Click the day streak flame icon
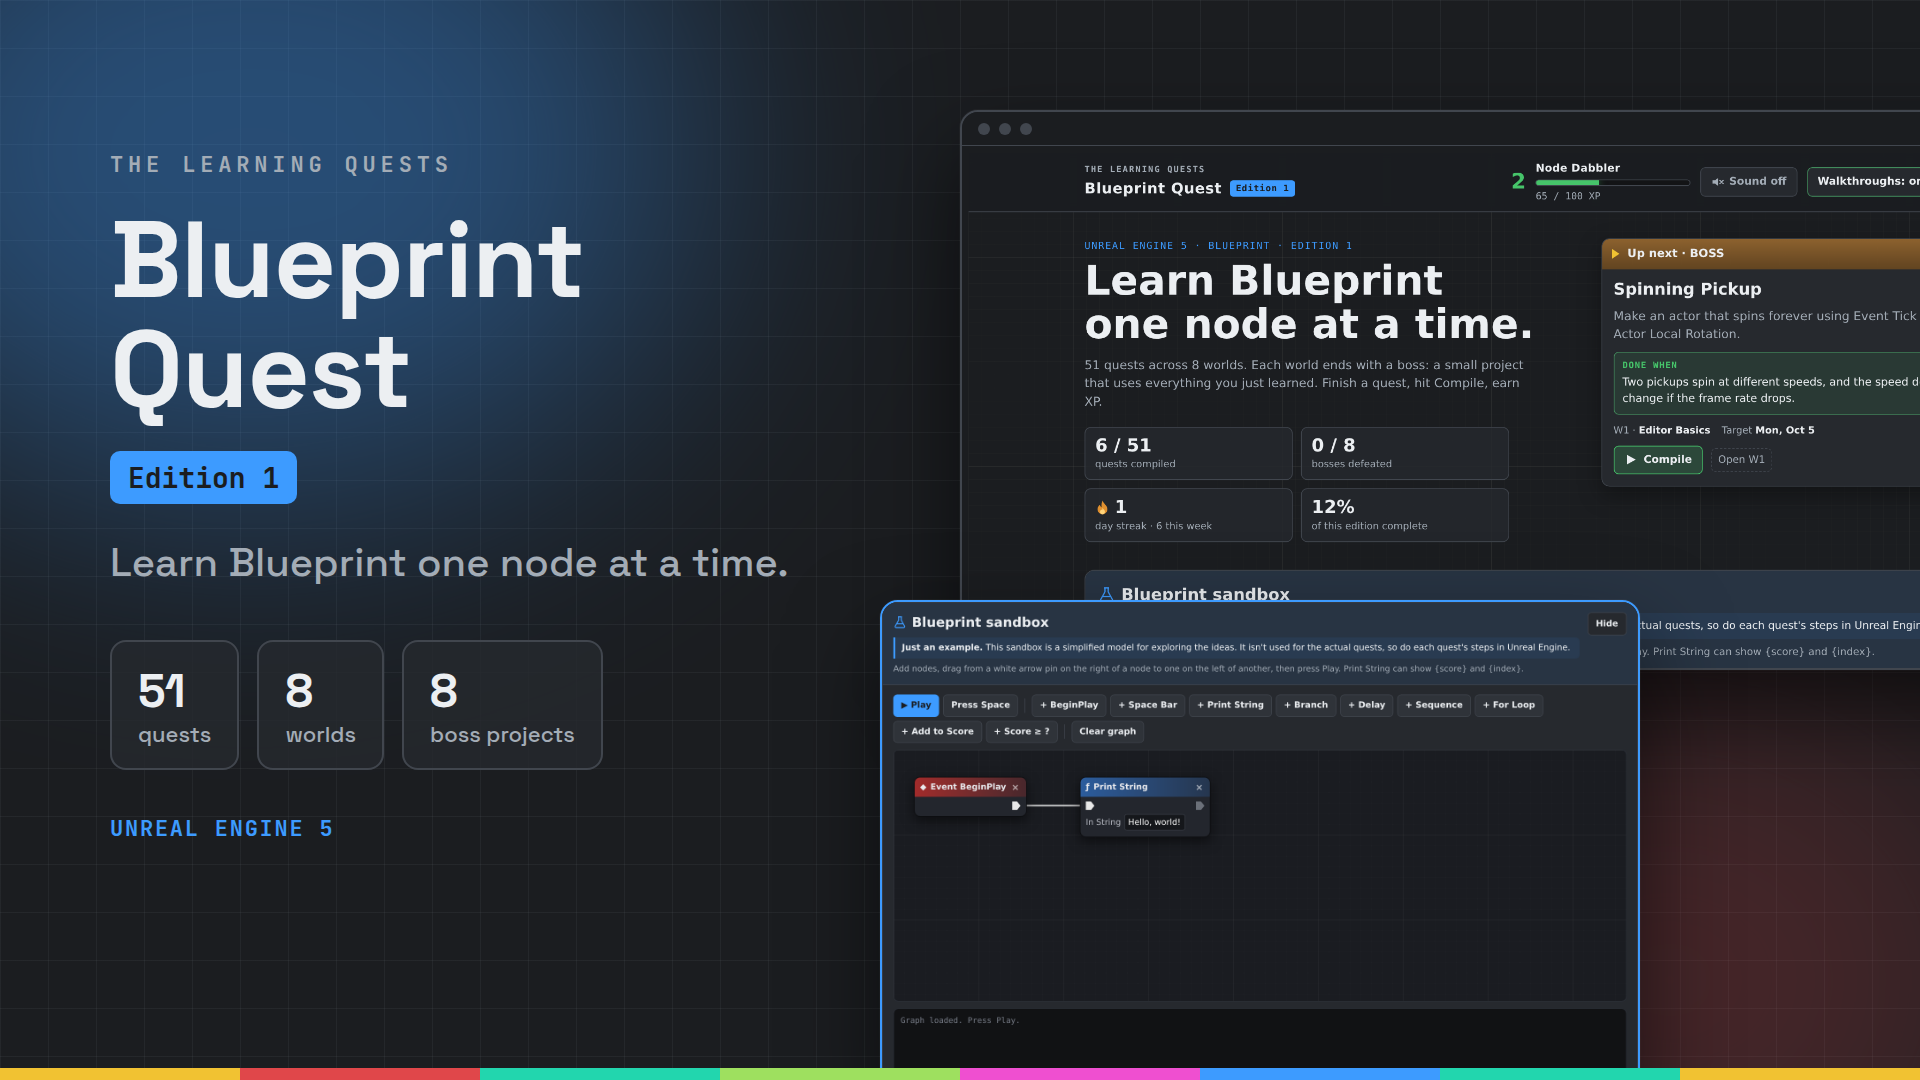The width and height of the screenshot is (1920, 1080). point(1102,508)
